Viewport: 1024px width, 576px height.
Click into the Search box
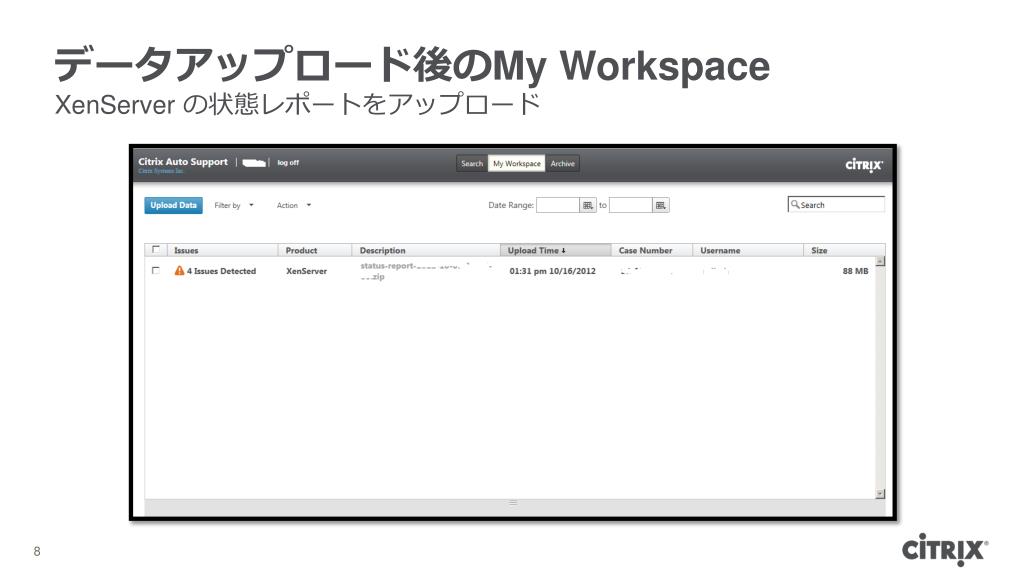[836, 204]
